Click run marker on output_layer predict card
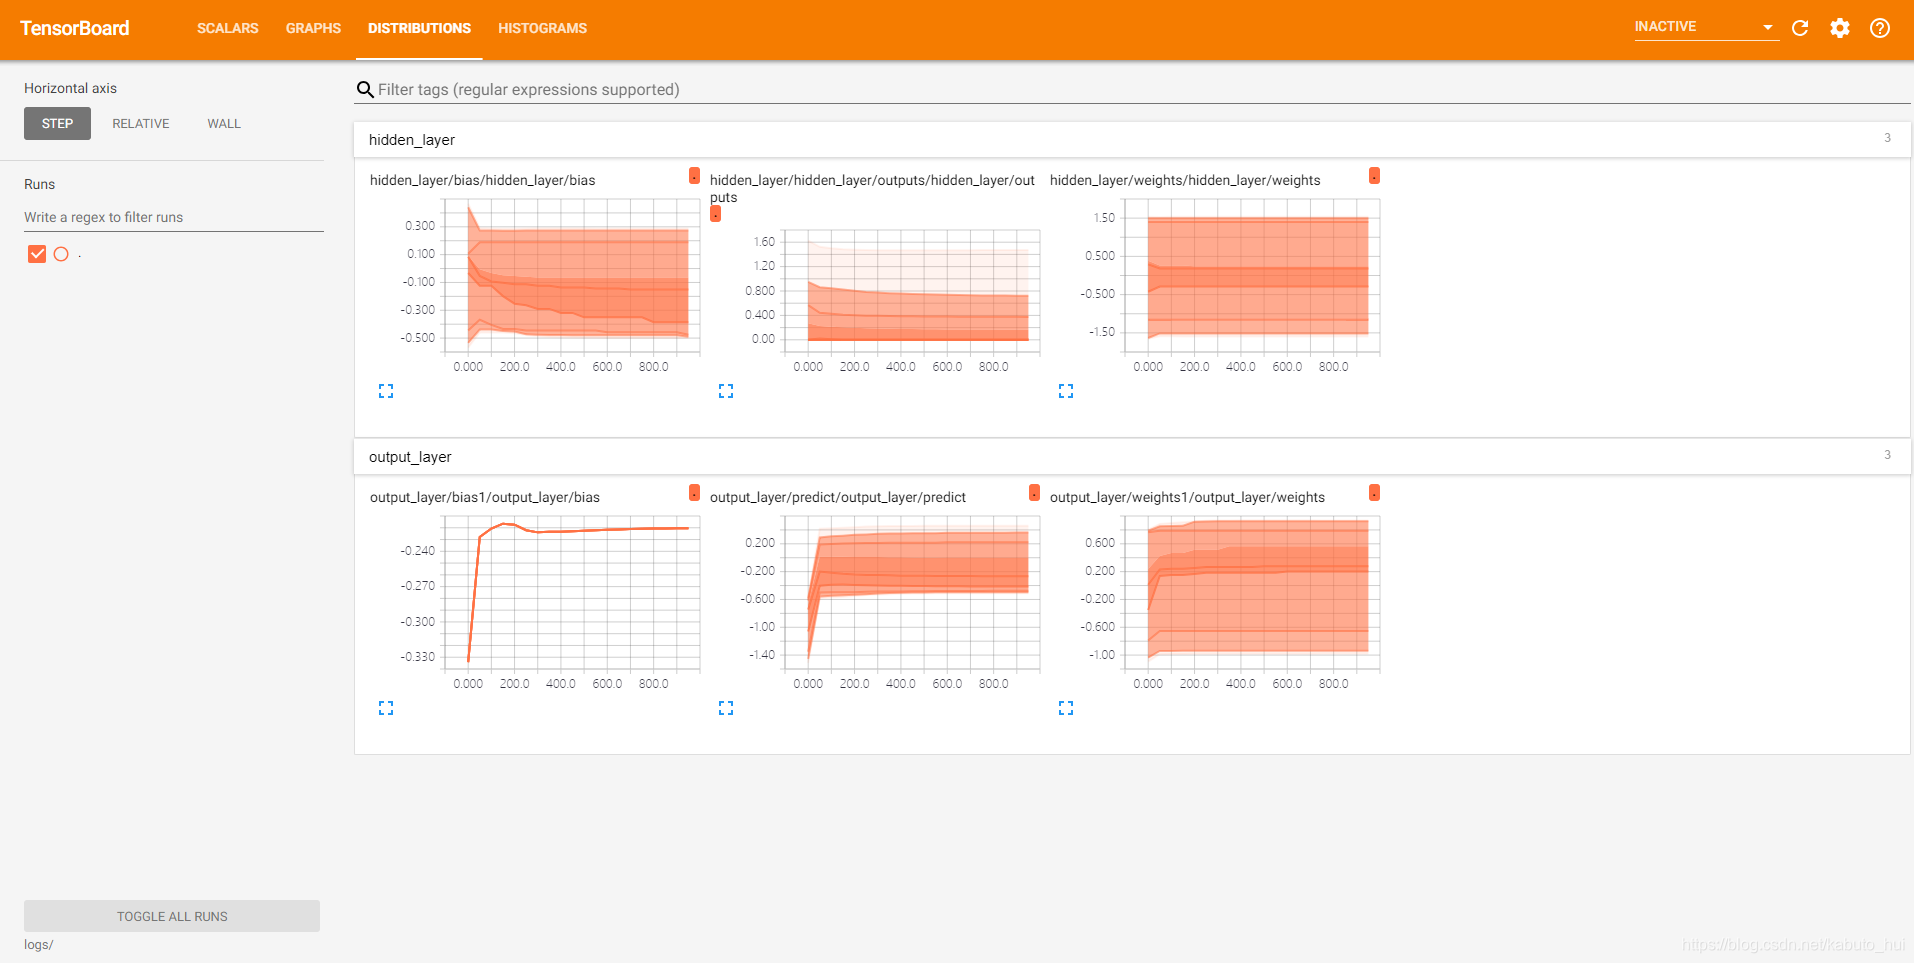Image resolution: width=1914 pixels, height=963 pixels. [x=1034, y=493]
